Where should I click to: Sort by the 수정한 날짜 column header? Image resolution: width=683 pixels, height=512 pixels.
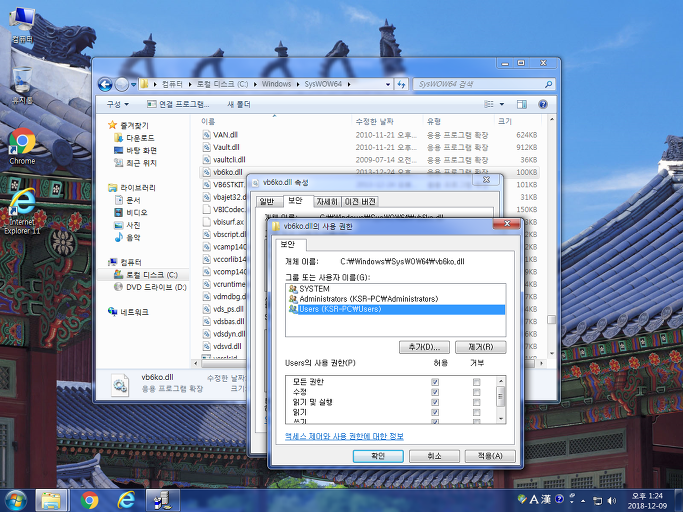click(x=386, y=121)
